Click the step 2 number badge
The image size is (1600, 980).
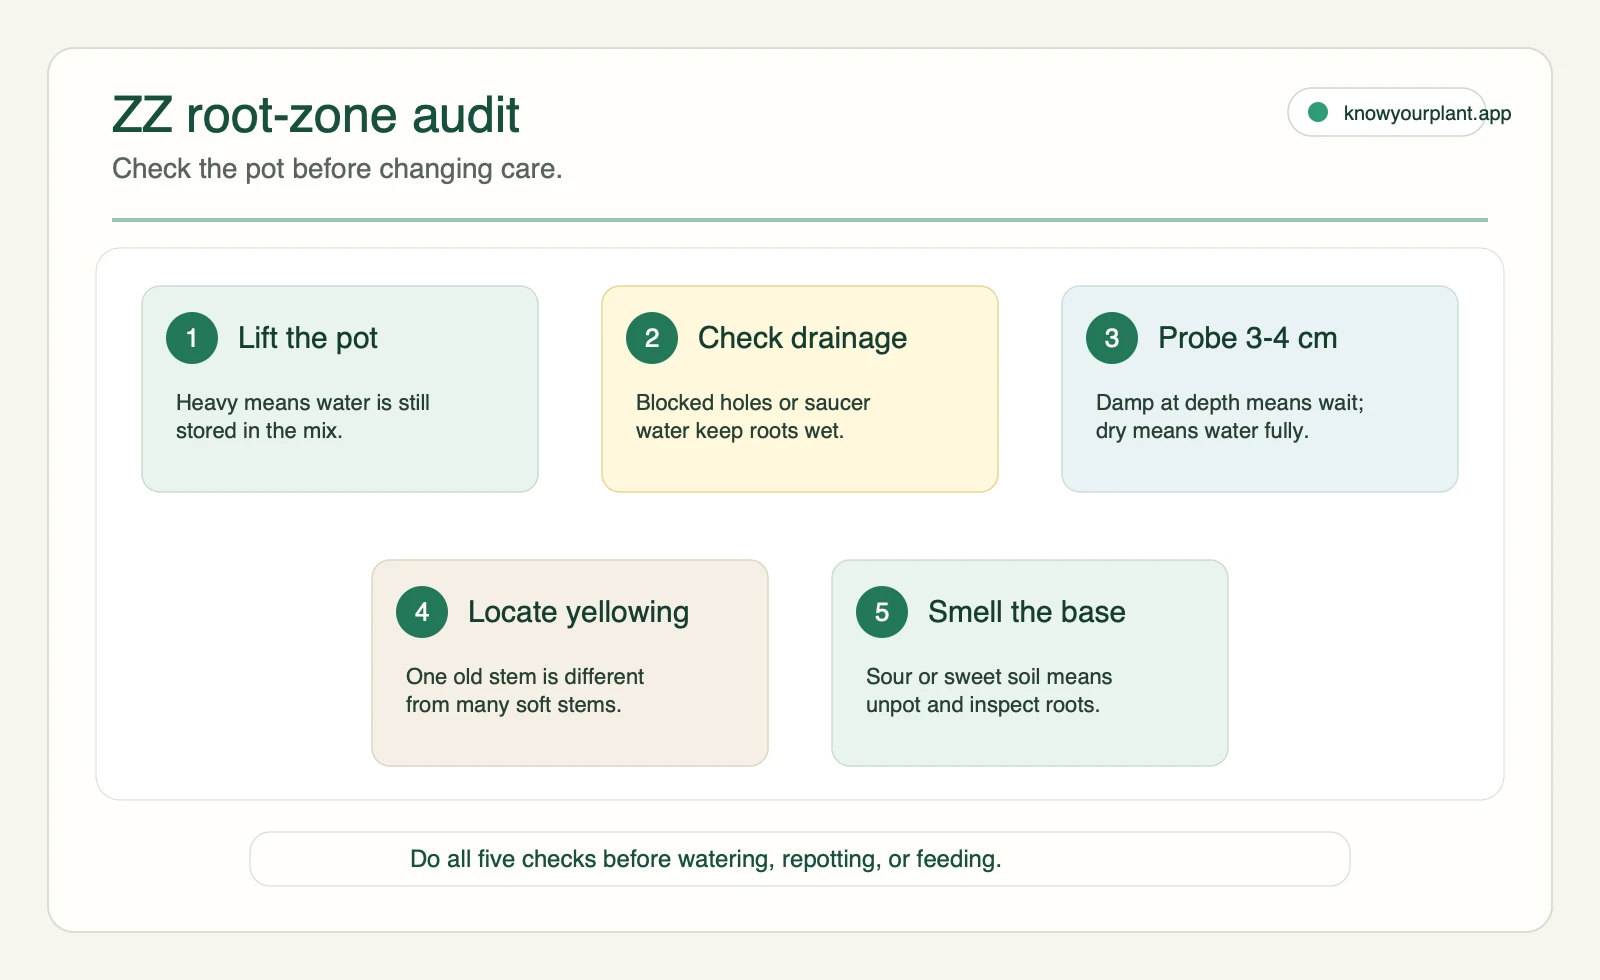652,338
